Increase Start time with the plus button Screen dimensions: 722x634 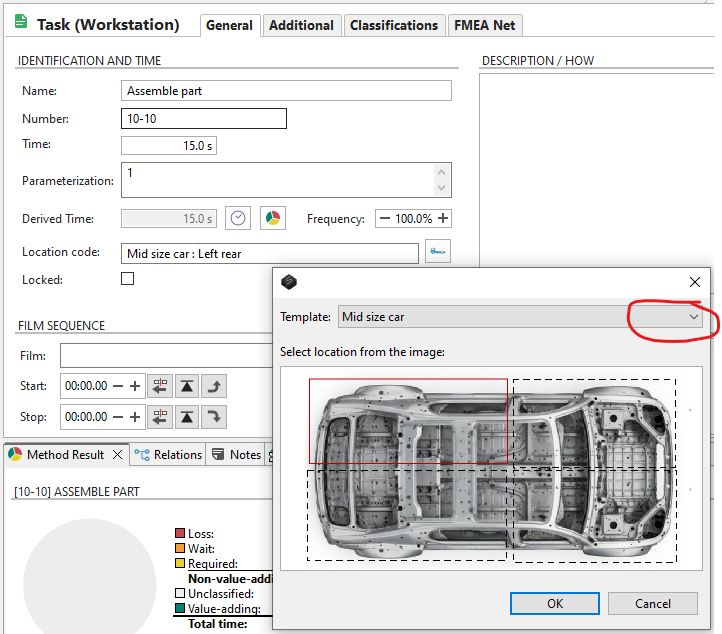(134, 386)
